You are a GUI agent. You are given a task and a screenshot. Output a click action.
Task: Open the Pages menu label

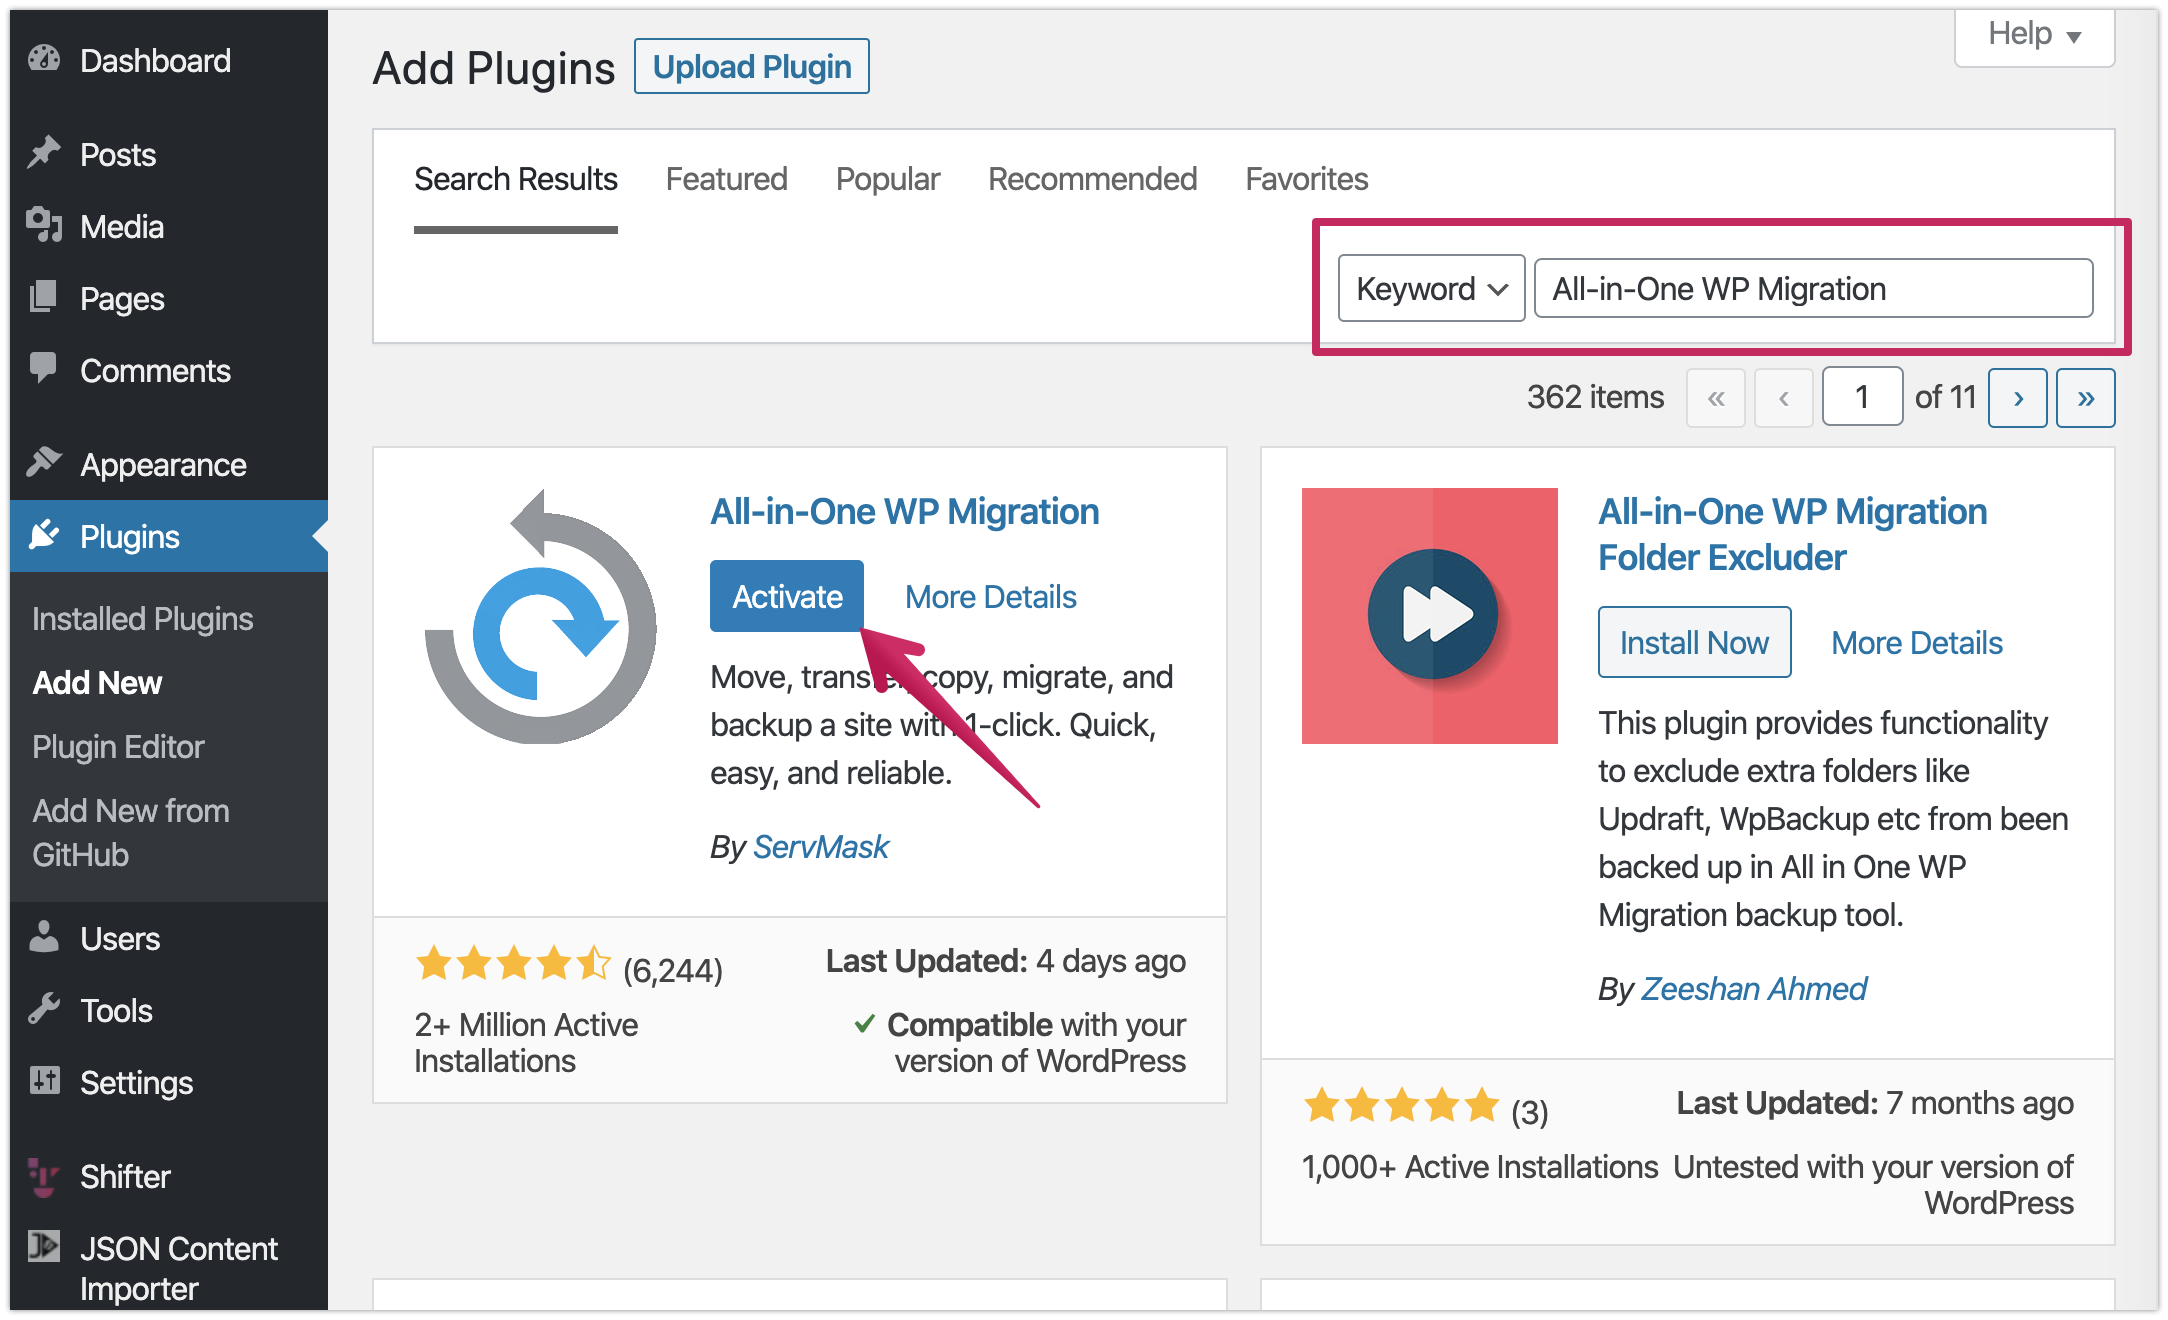click(122, 299)
